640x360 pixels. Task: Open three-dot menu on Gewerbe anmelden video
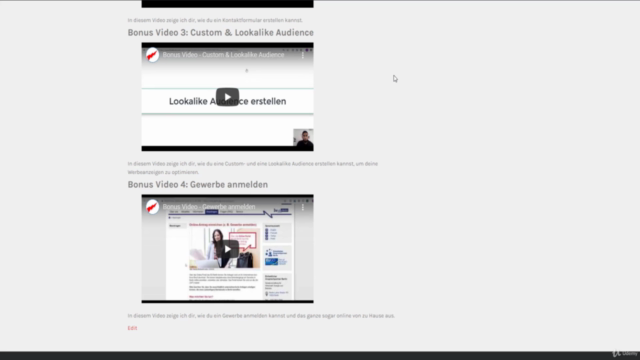click(303, 207)
